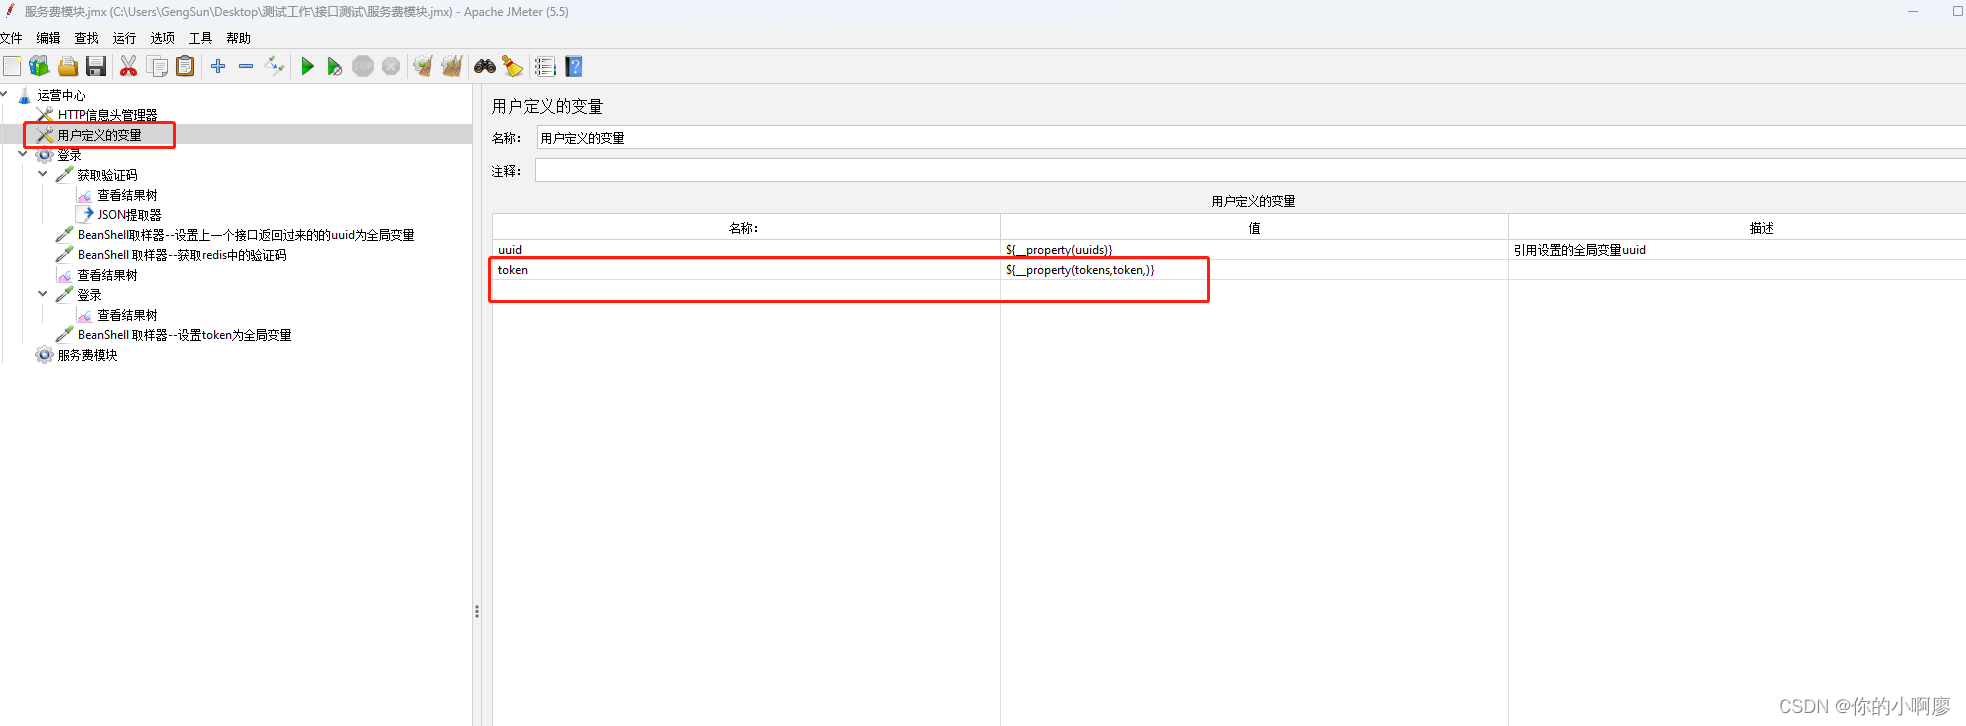Select 用户定义的变量 tree node

tap(99, 135)
